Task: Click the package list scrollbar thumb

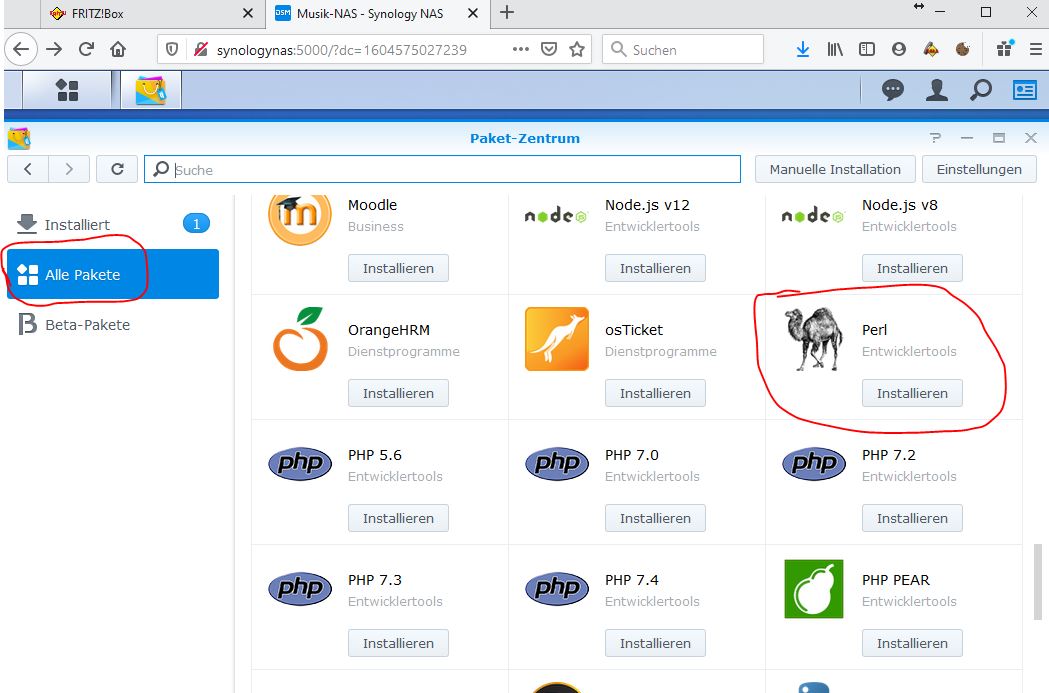Action: click(1038, 582)
